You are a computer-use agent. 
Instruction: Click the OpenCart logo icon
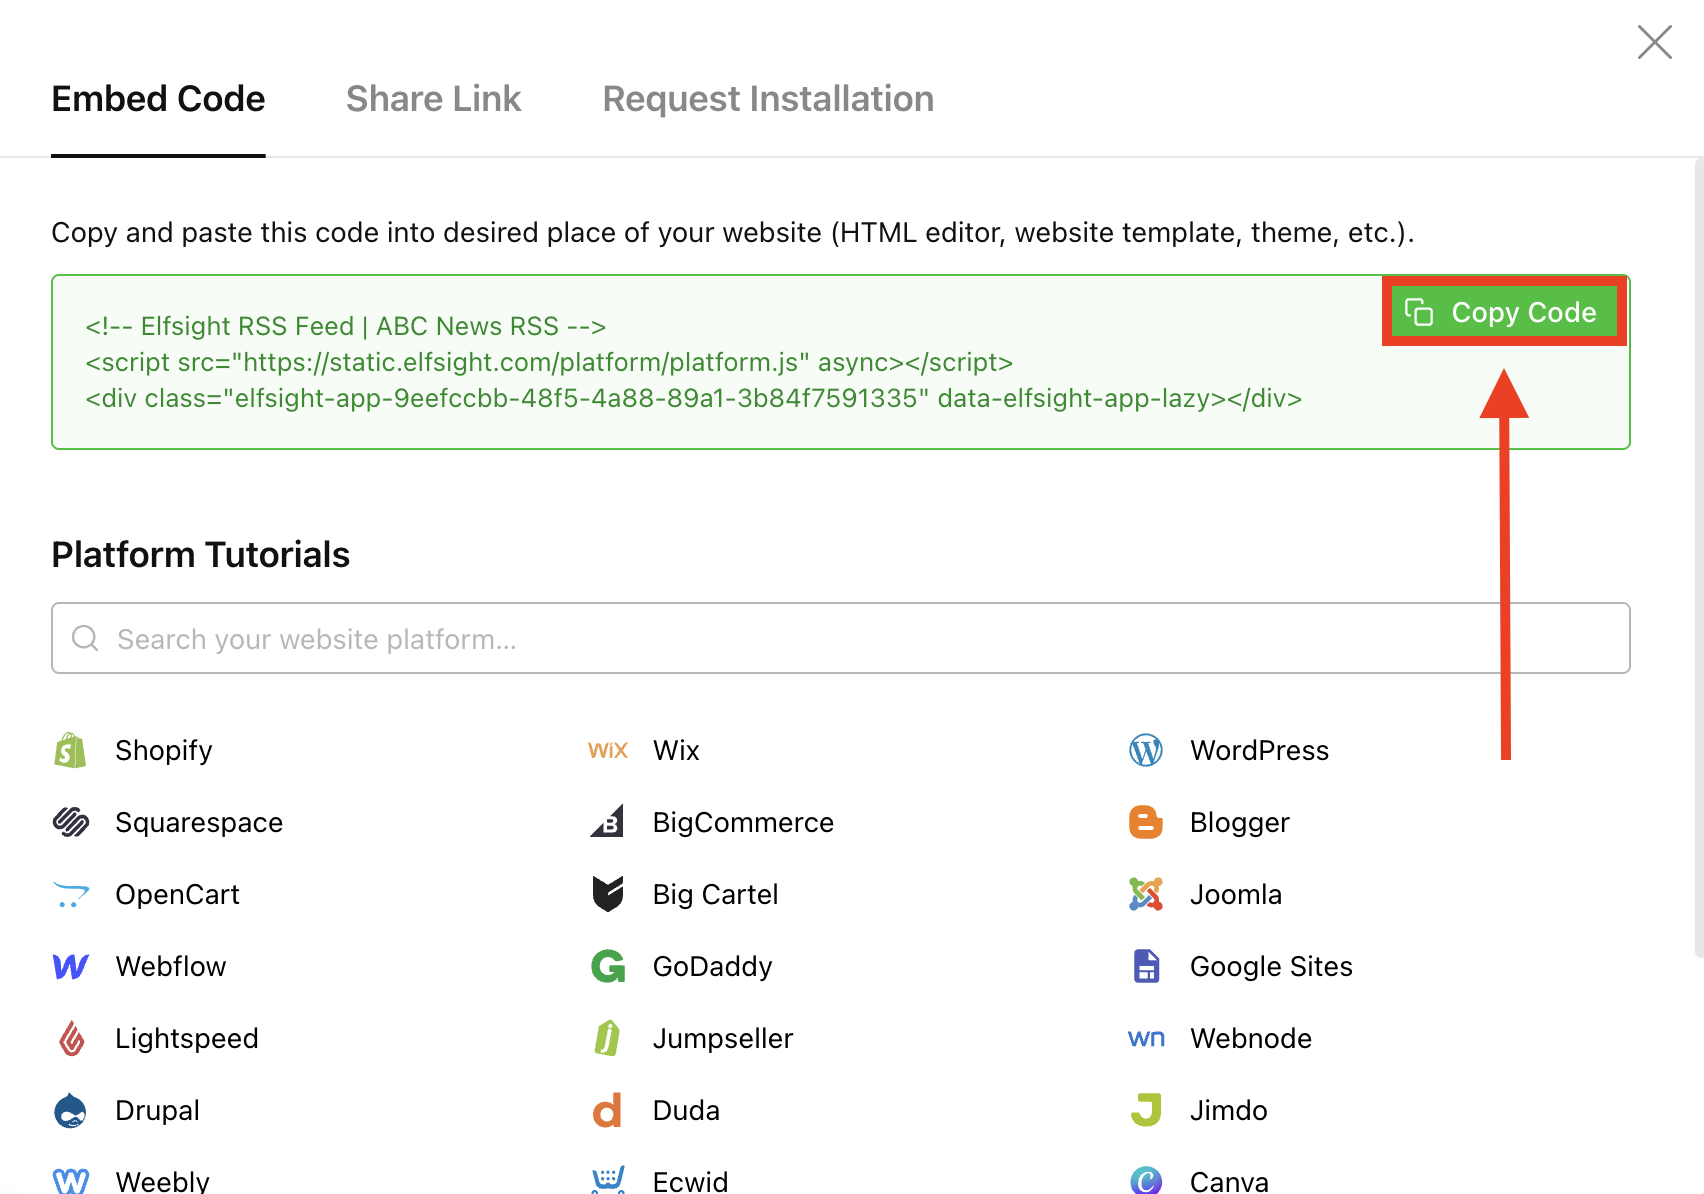pyautogui.click(x=71, y=895)
